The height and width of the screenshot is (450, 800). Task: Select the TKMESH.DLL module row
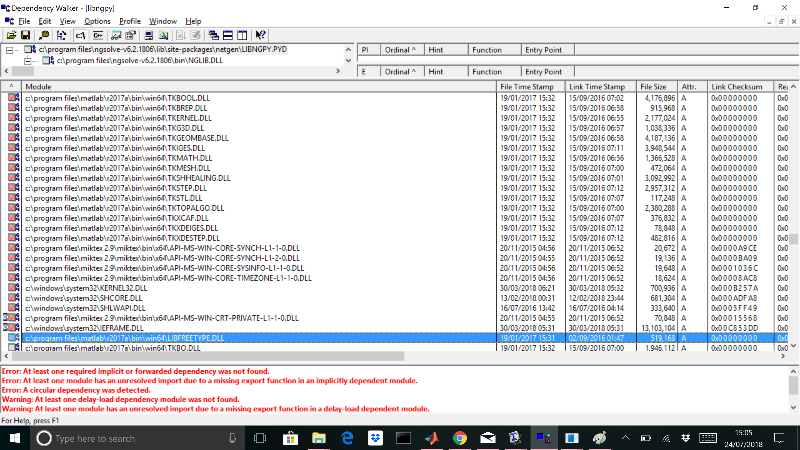pyautogui.click(x=394, y=168)
